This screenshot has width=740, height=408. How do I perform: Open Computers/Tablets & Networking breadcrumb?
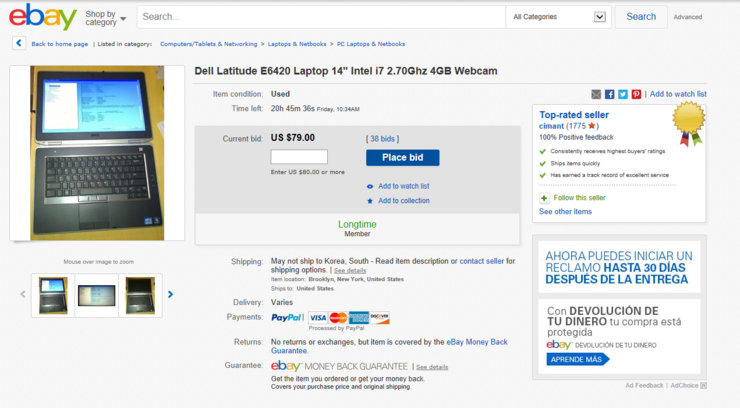pos(209,44)
